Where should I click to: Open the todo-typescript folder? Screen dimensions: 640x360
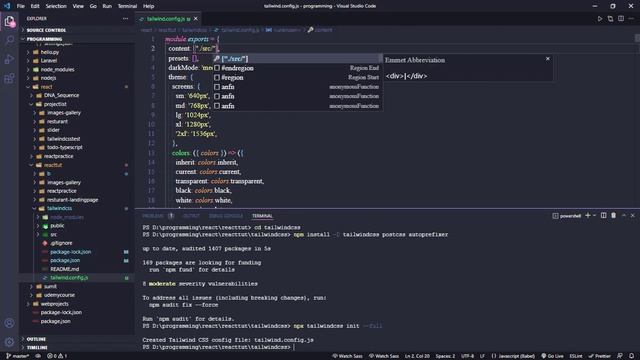pos(64,147)
